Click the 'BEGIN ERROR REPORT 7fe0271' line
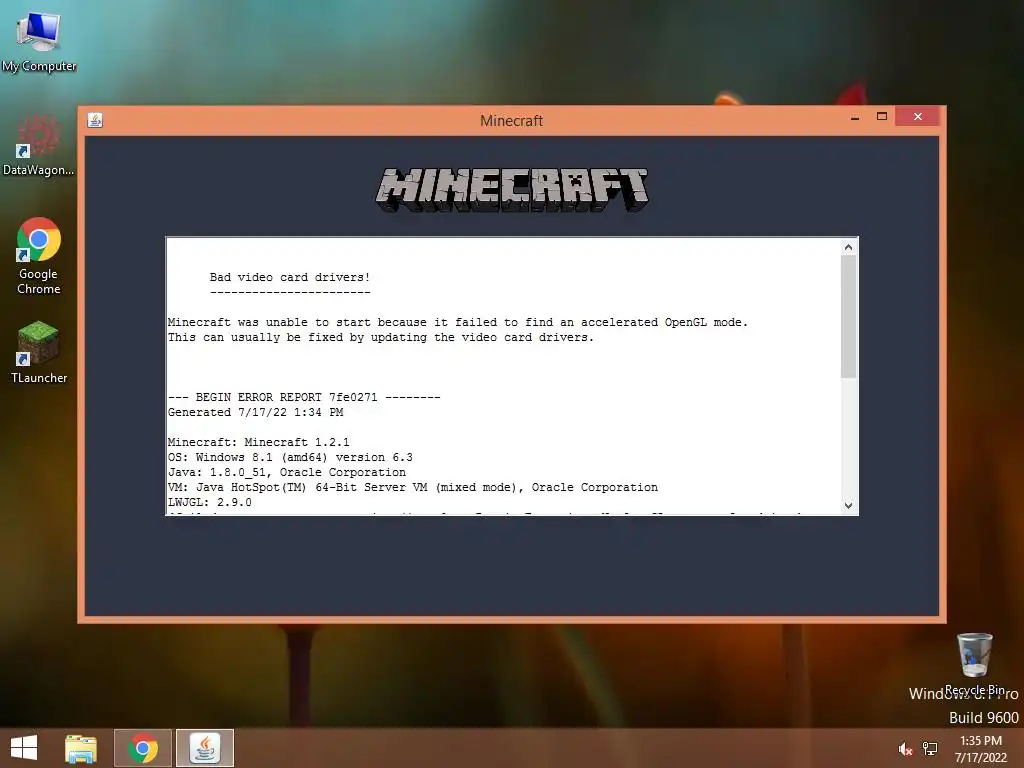This screenshot has height=768, width=1024. tap(304, 397)
